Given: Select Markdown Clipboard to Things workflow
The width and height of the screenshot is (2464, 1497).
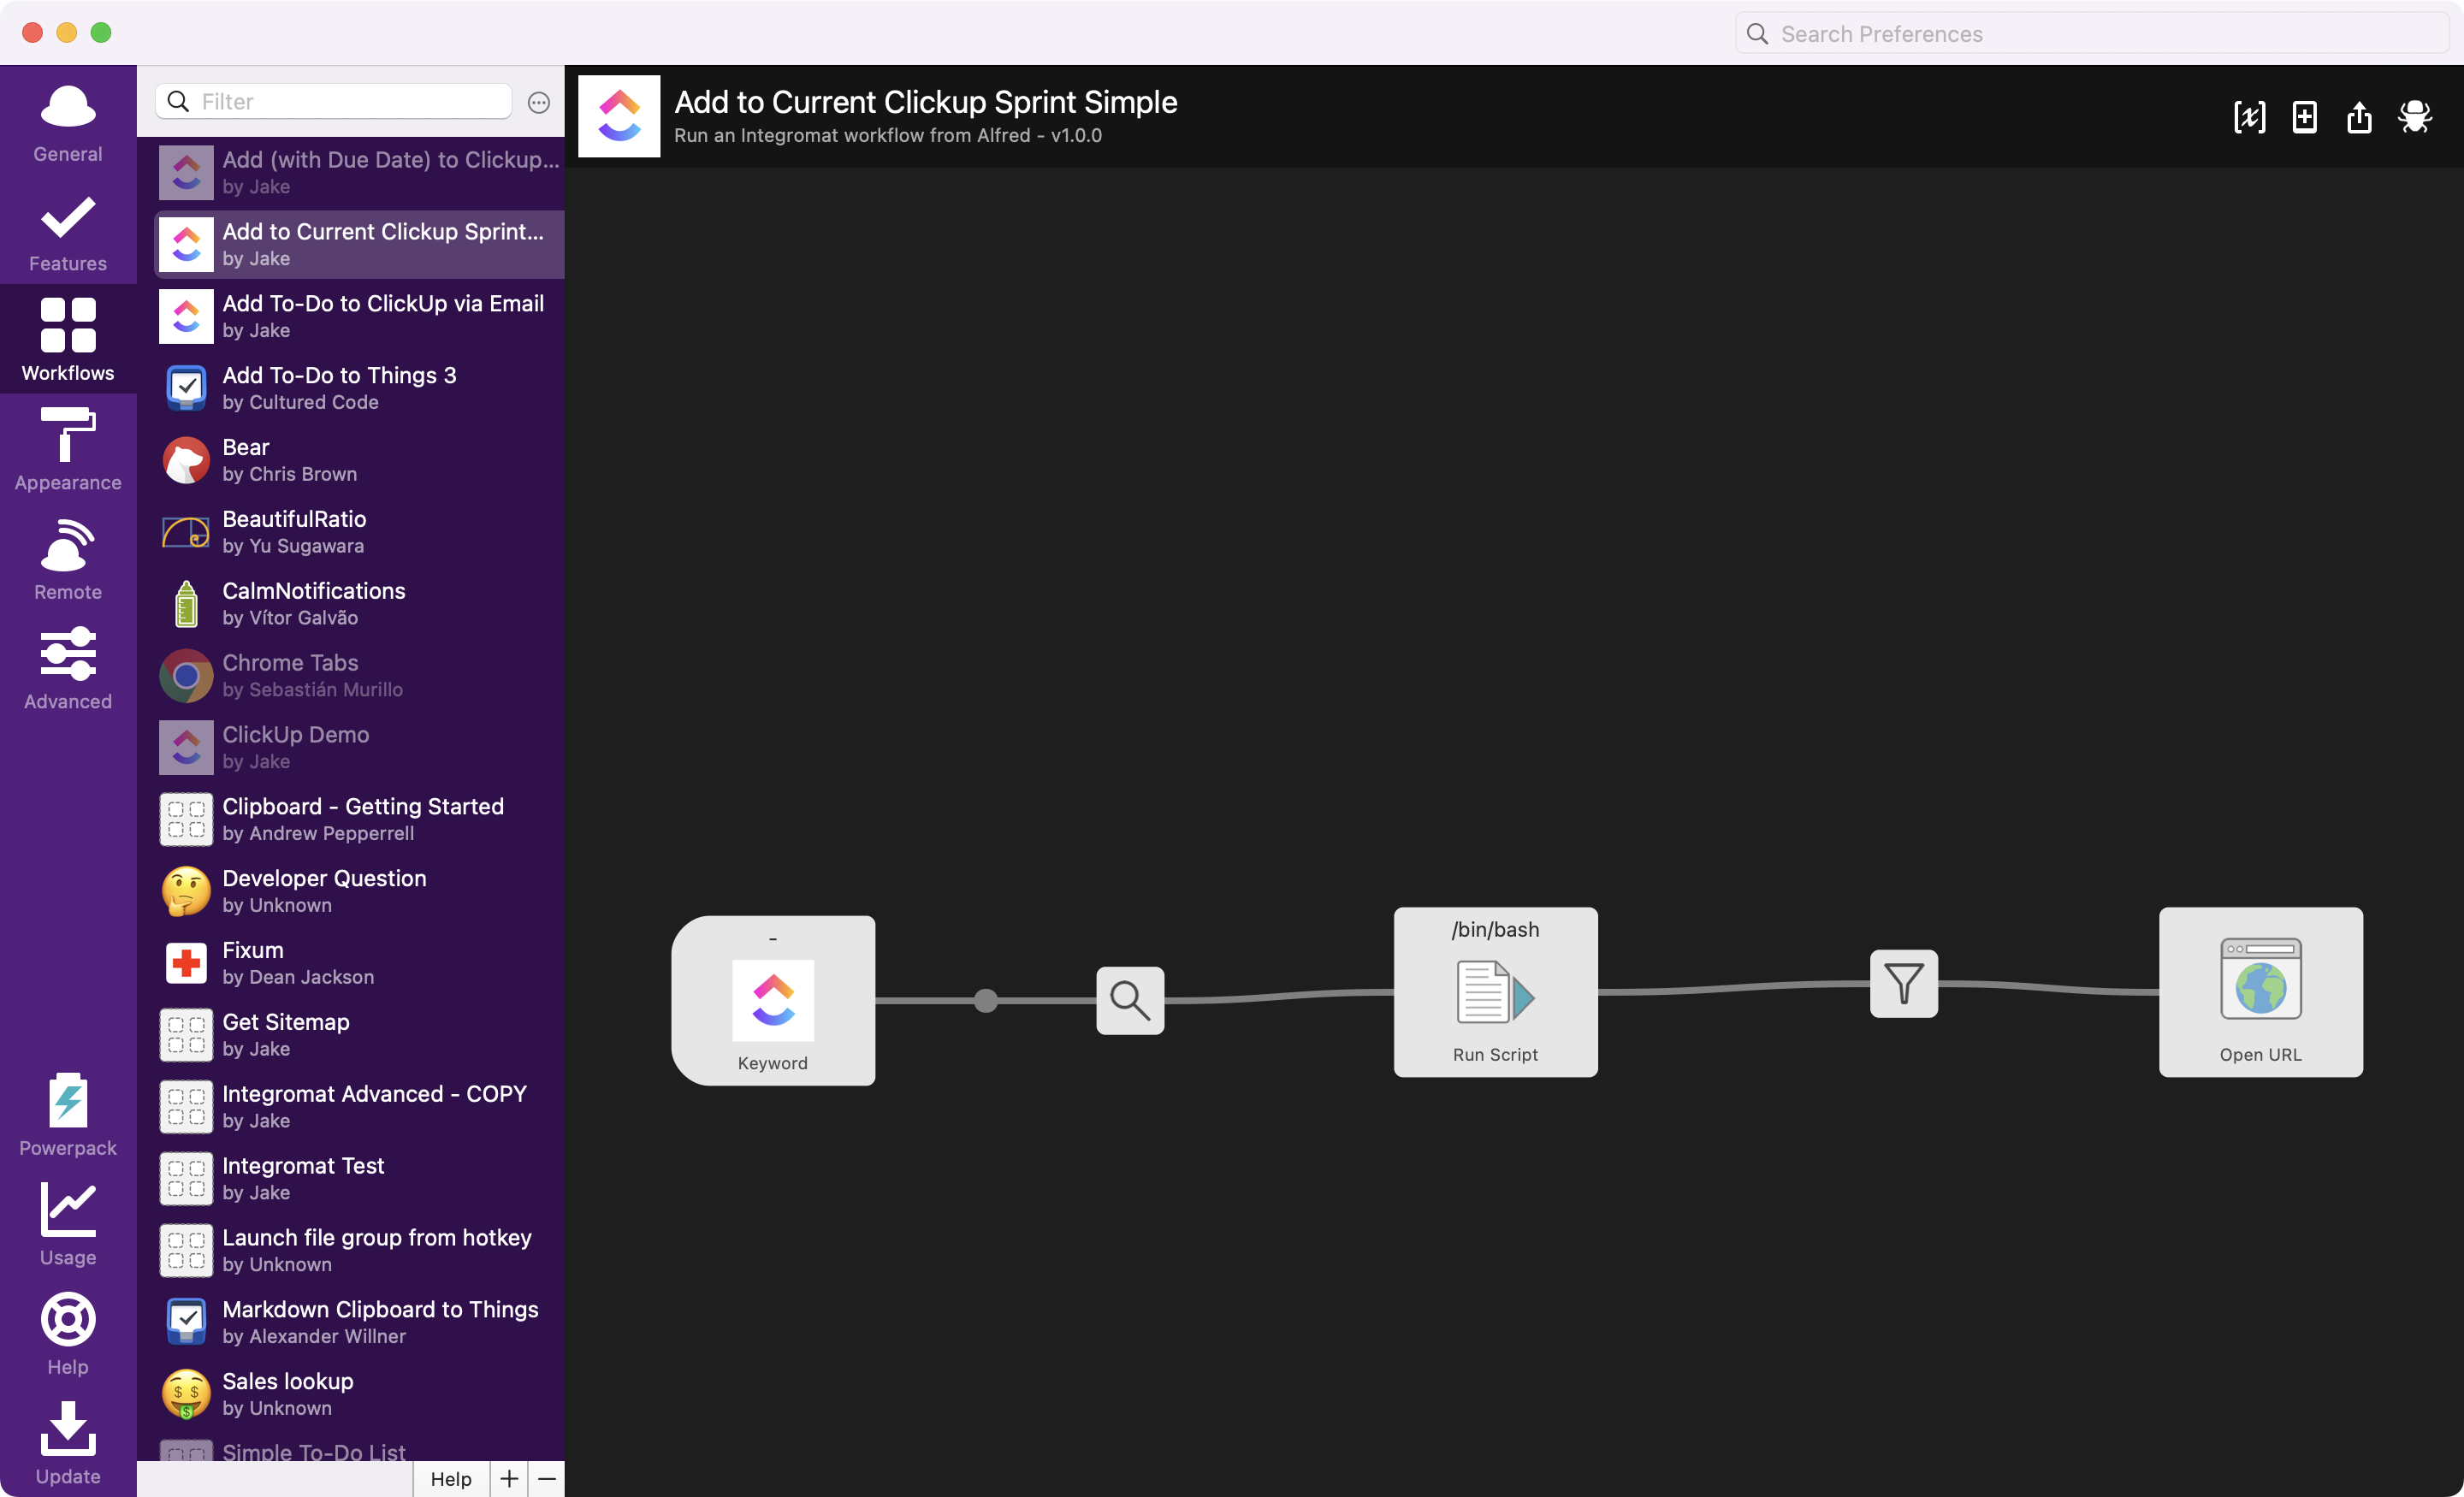Looking at the screenshot, I should pyautogui.click(x=359, y=1322).
